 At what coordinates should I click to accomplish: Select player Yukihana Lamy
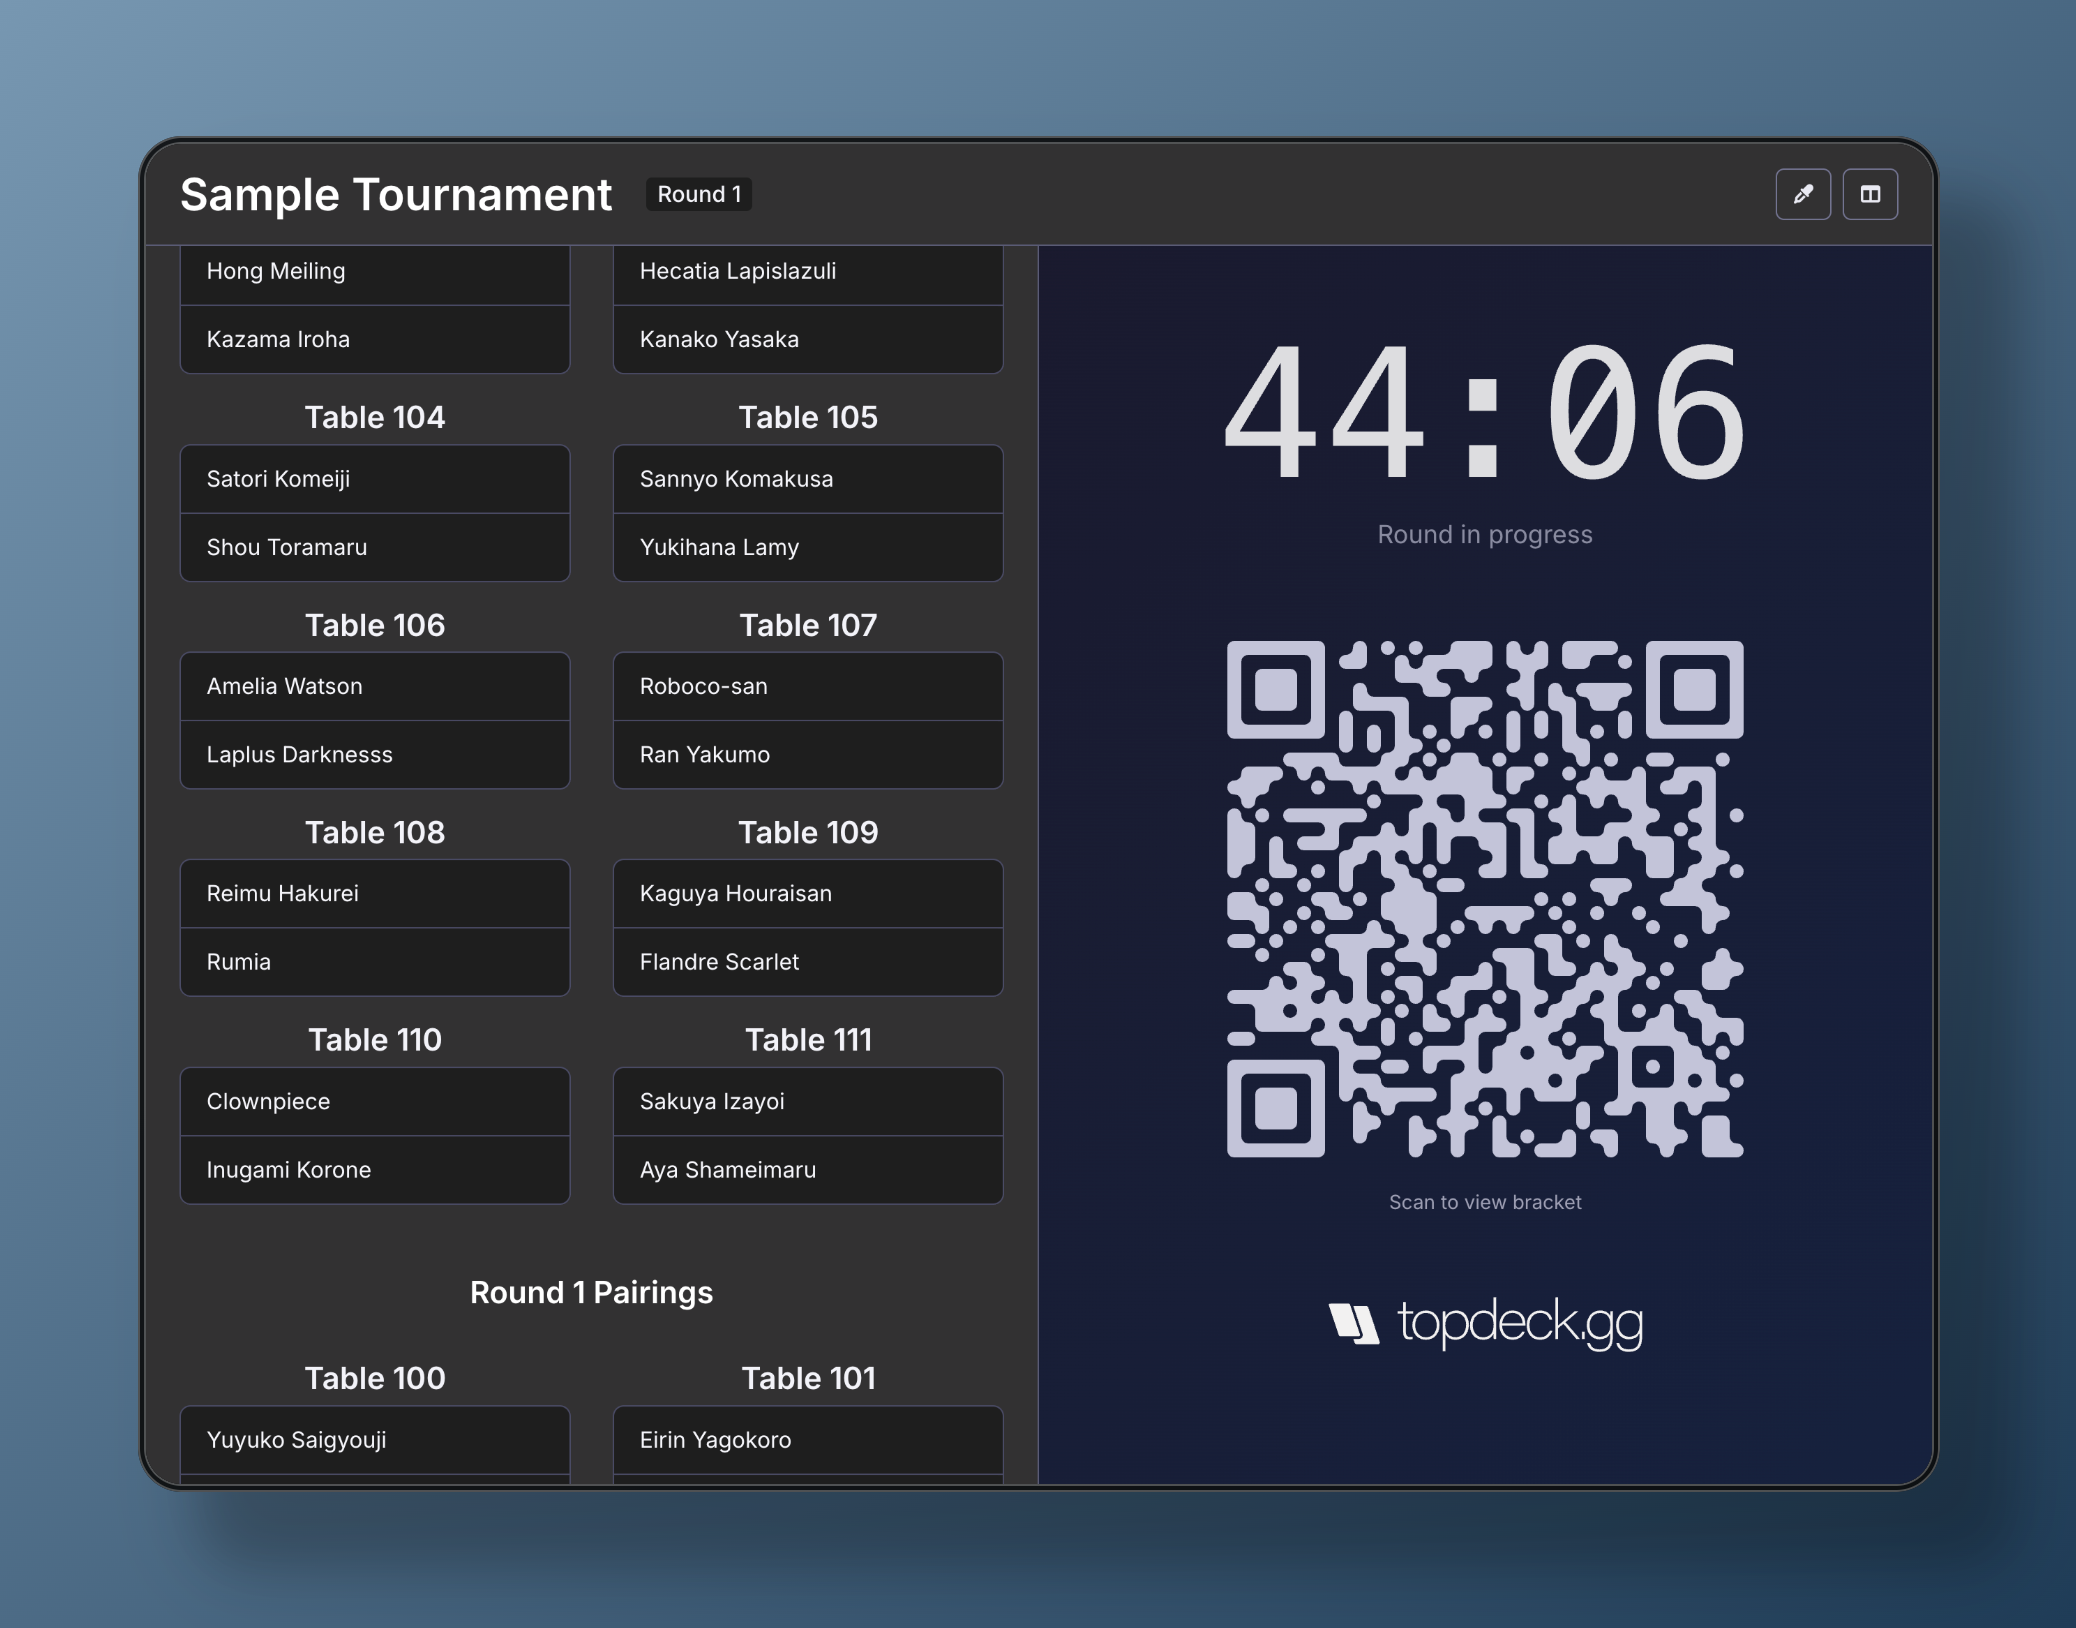[x=807, y=547]
